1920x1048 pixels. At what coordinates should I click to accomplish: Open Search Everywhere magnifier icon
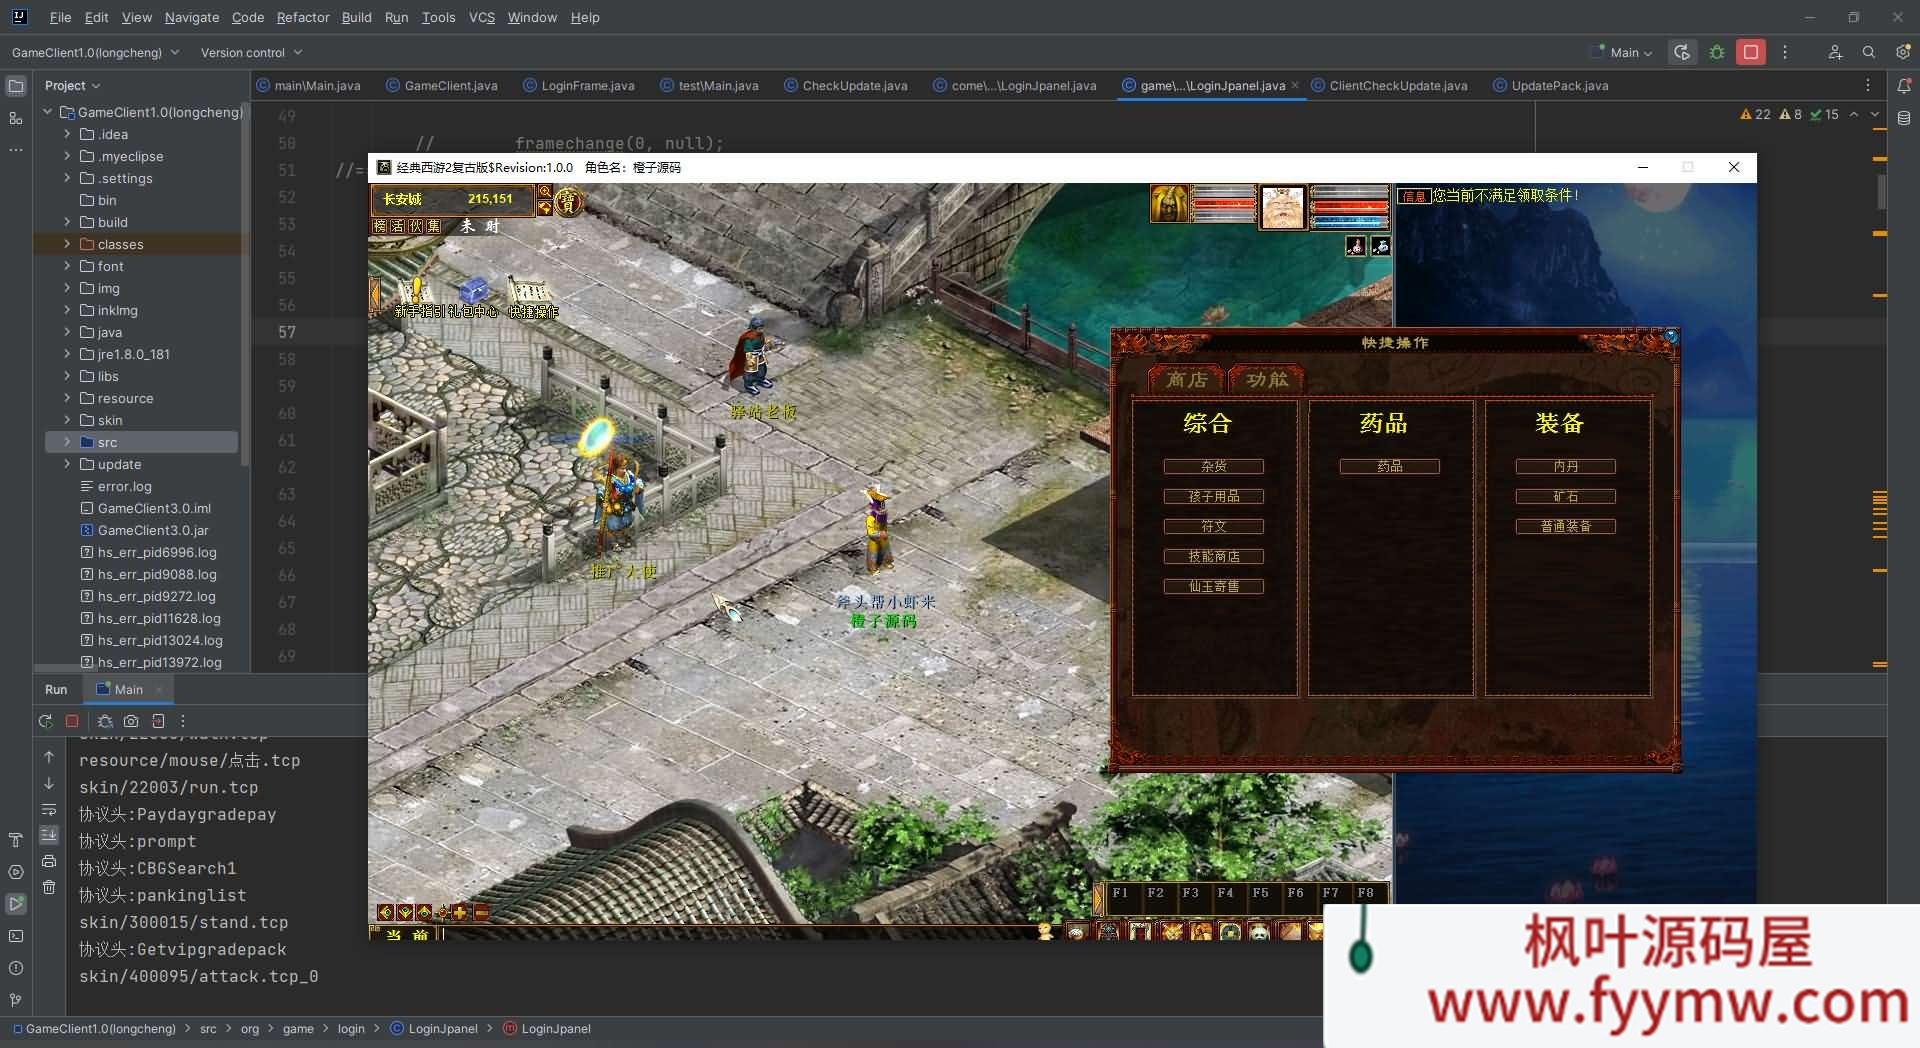pos(1868,52)
